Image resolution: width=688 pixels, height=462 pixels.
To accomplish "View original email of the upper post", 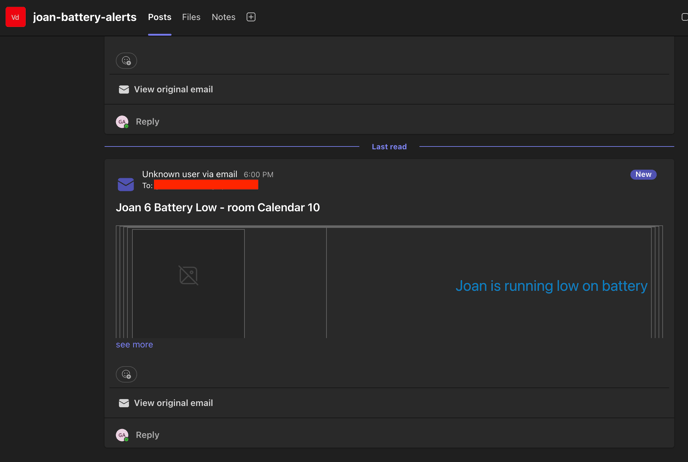I will (x=173, y=90).
